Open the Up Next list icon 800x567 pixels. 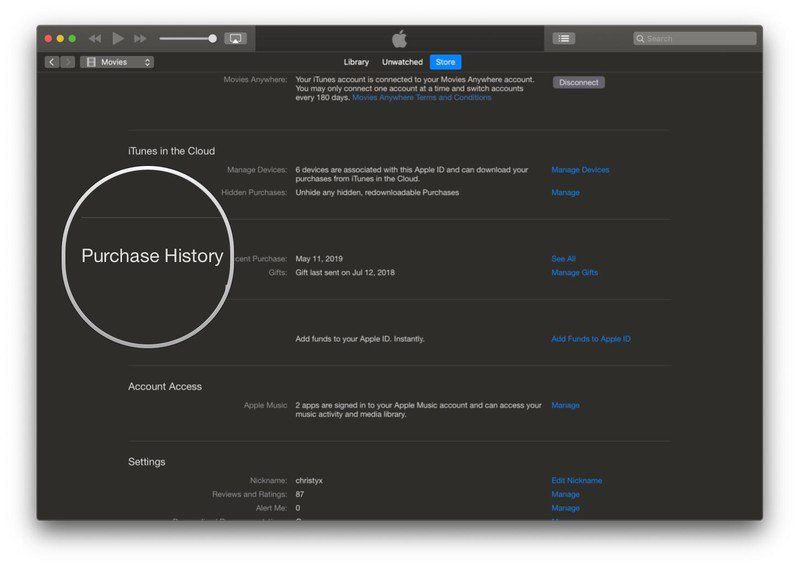(563, 38)
